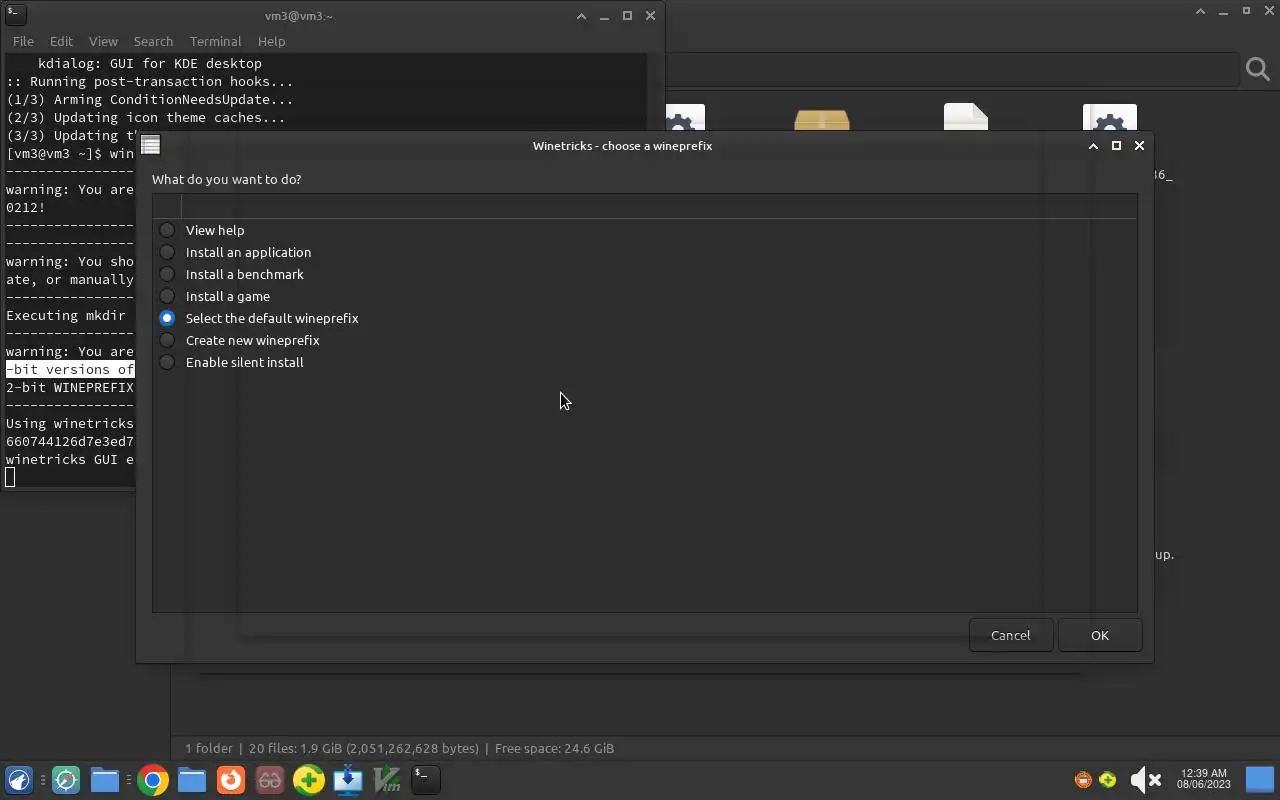1280x800 pixels.
Task: Open the terminal File menu
Action: point(23,41)
